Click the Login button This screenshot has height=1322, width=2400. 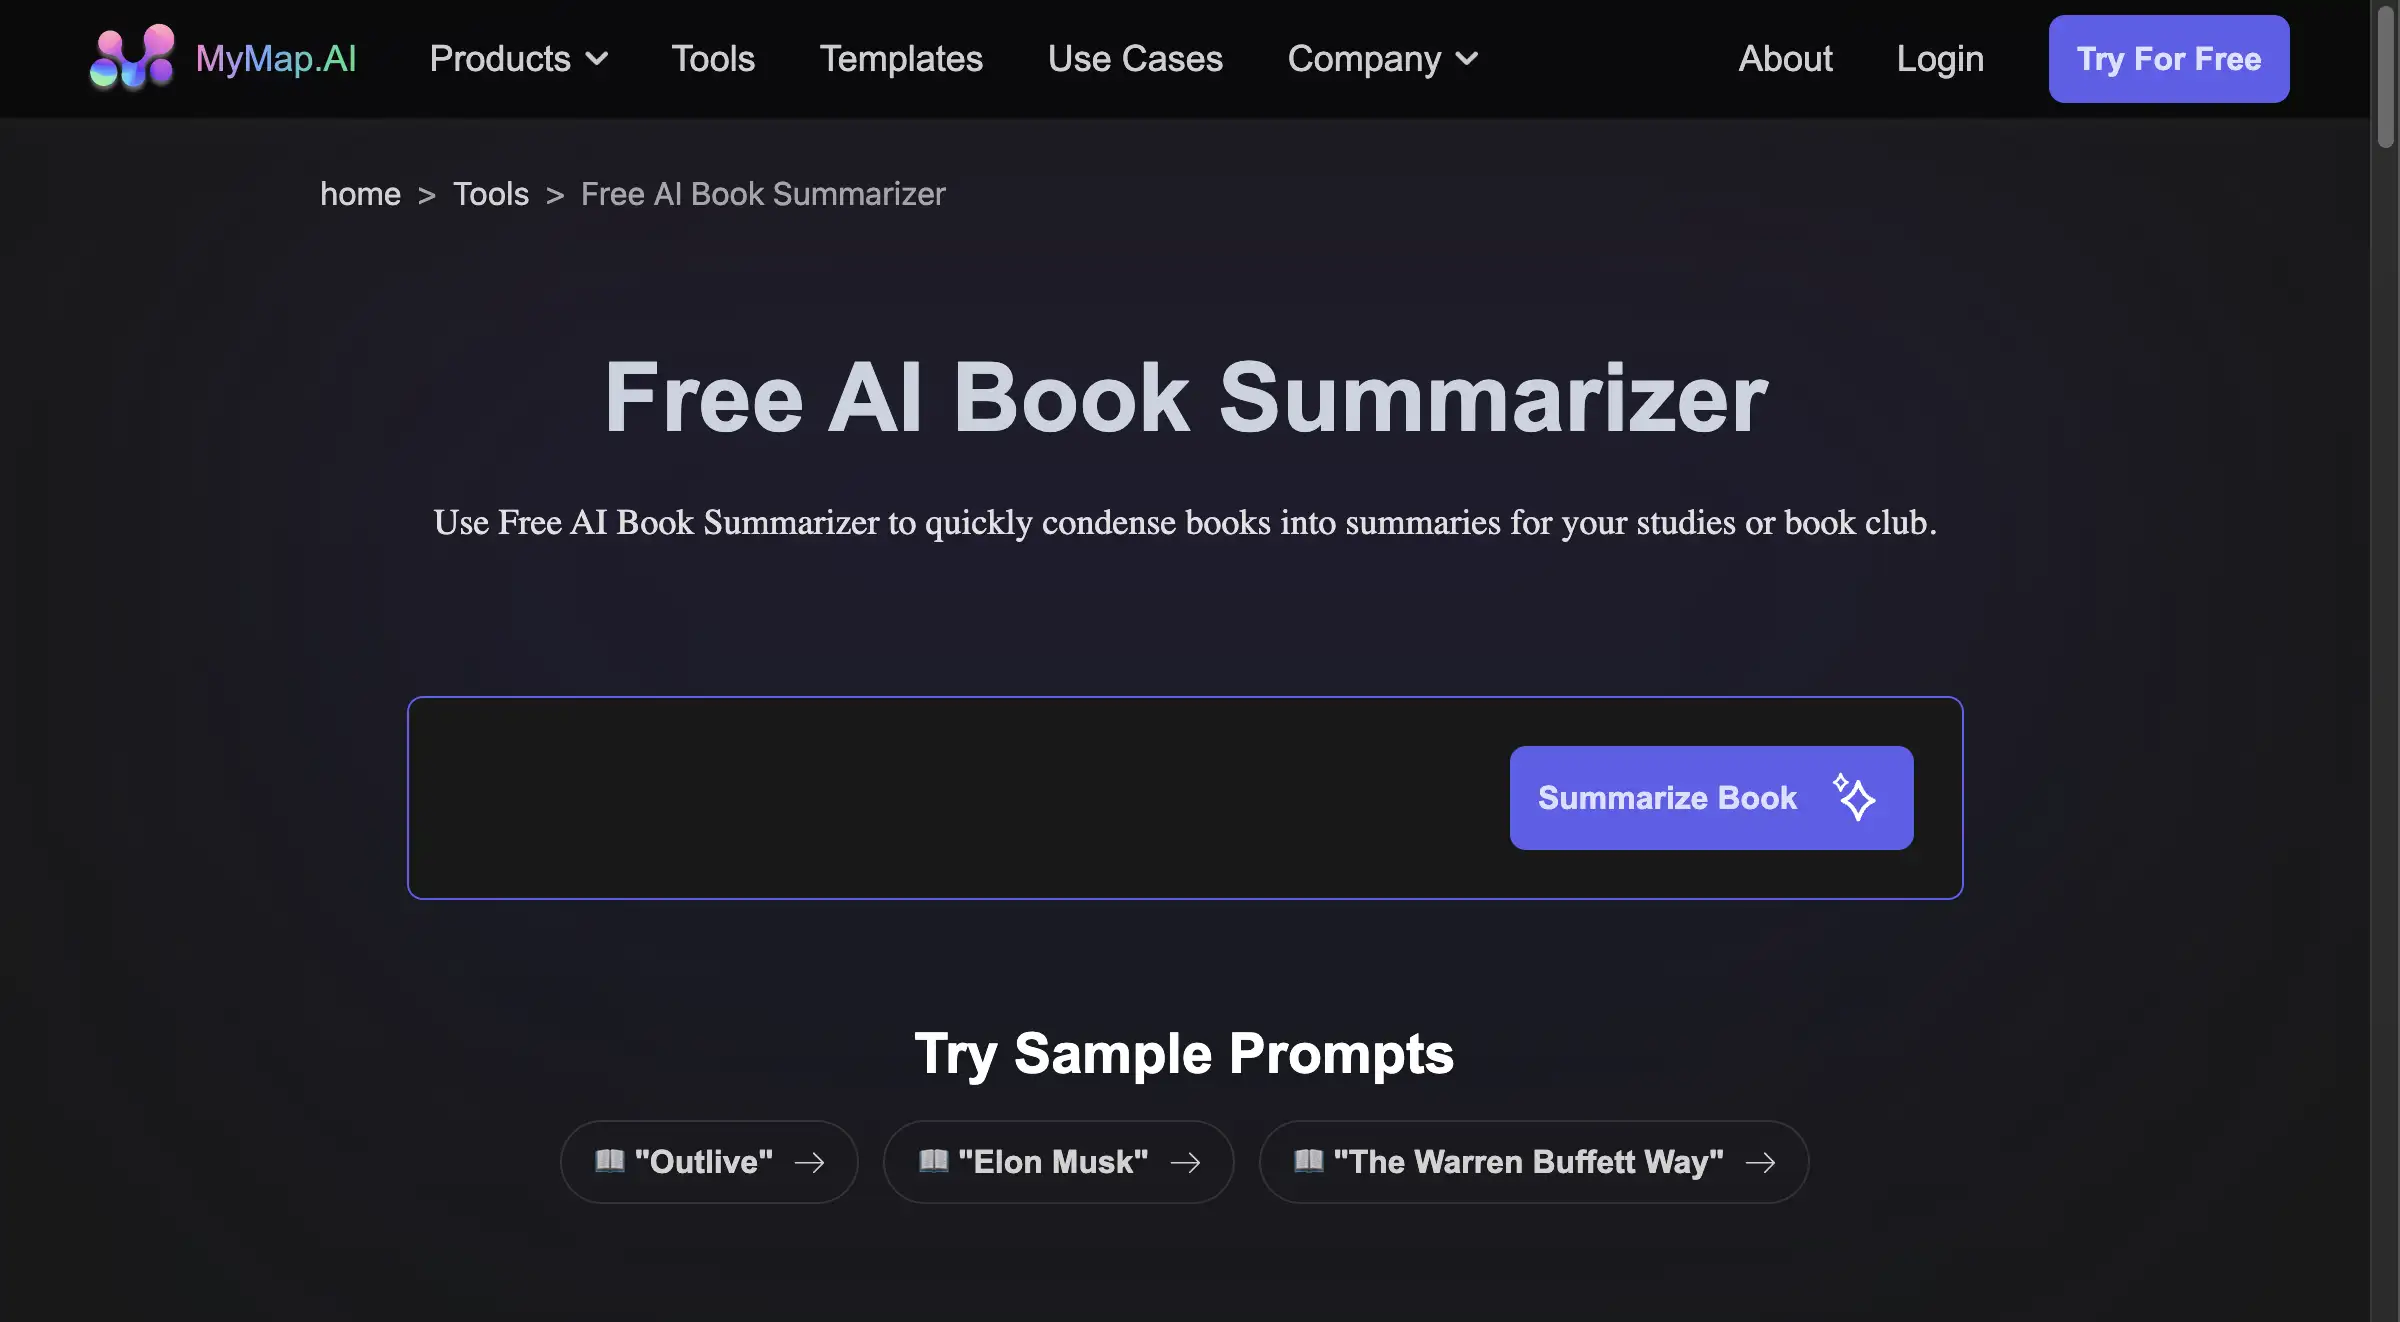[x=1940, y=59]
